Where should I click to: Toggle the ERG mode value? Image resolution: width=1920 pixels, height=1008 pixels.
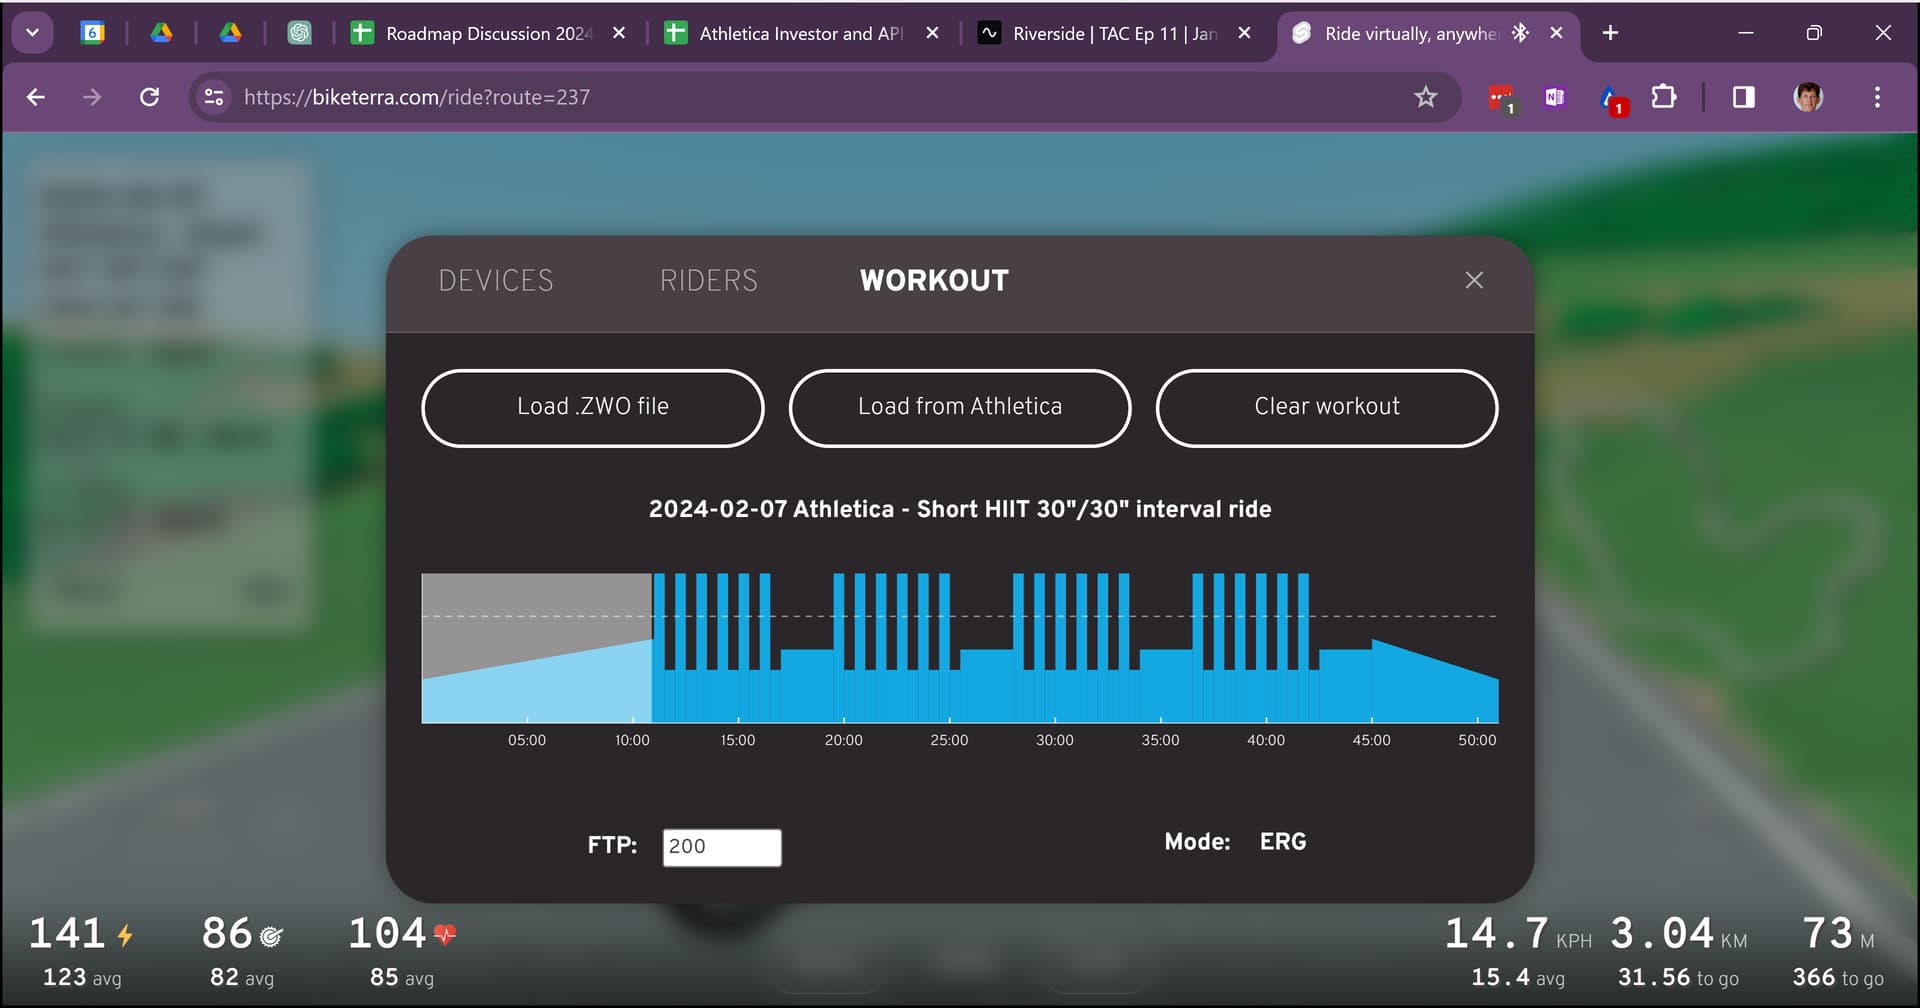coord(1283,842)
